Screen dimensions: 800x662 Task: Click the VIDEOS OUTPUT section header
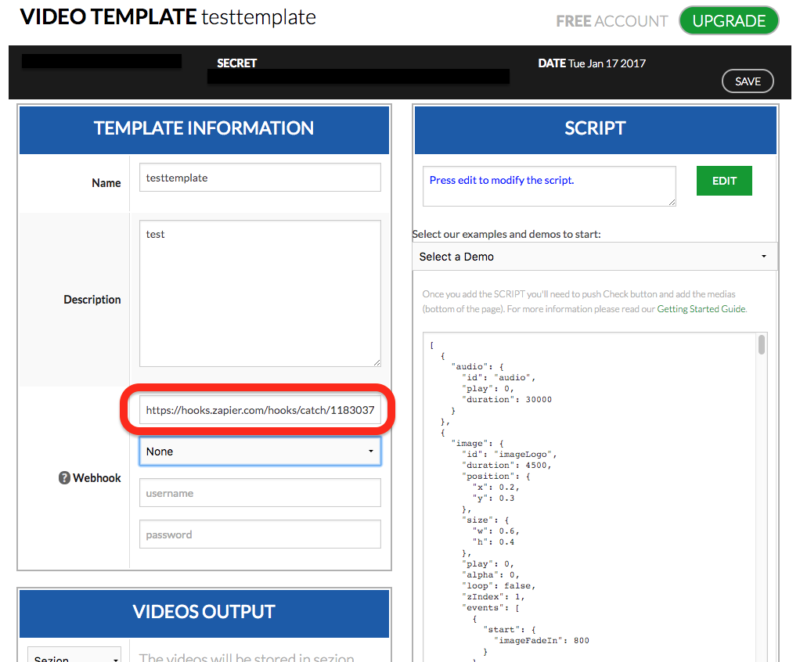pyautogui.click(x=204, y=611)
